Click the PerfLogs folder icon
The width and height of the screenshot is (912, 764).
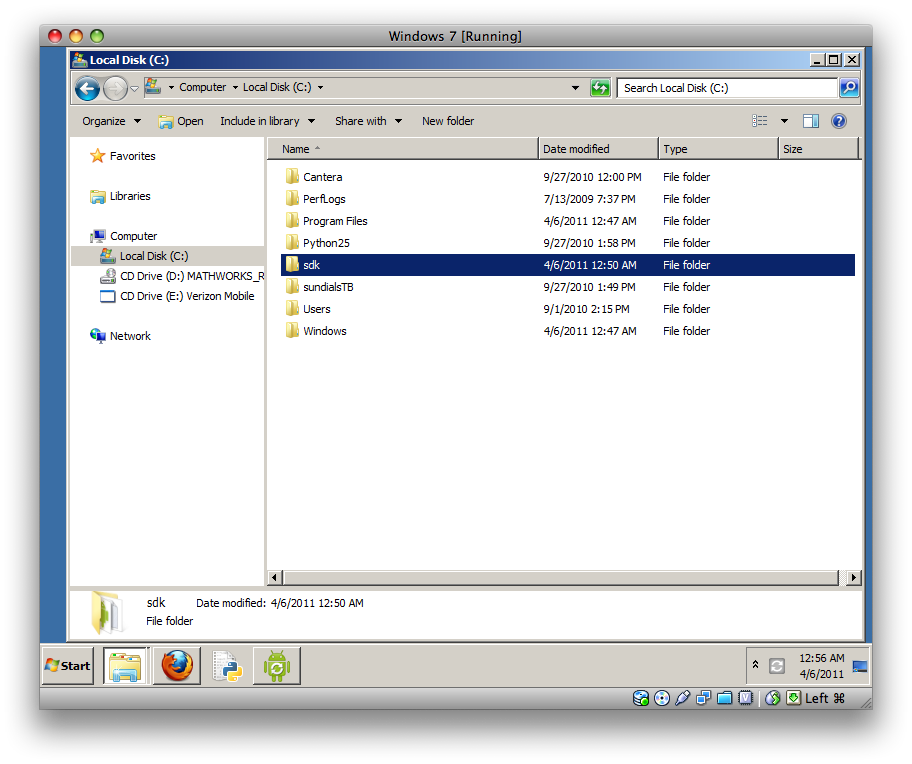coord(293,198)
